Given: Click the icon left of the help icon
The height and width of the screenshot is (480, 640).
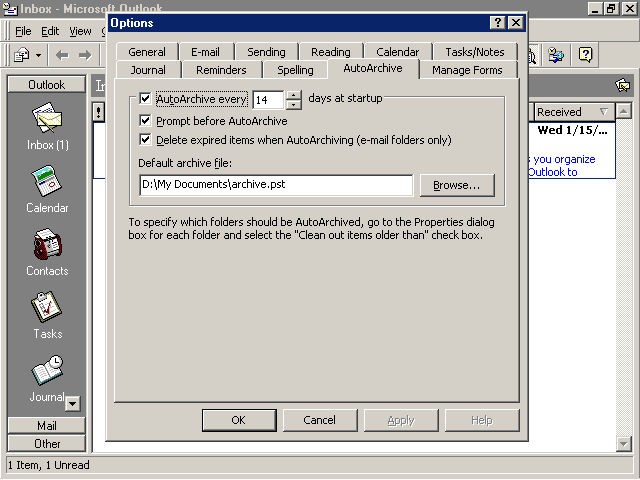Looking at the screenshot, I should click(556, 55).
